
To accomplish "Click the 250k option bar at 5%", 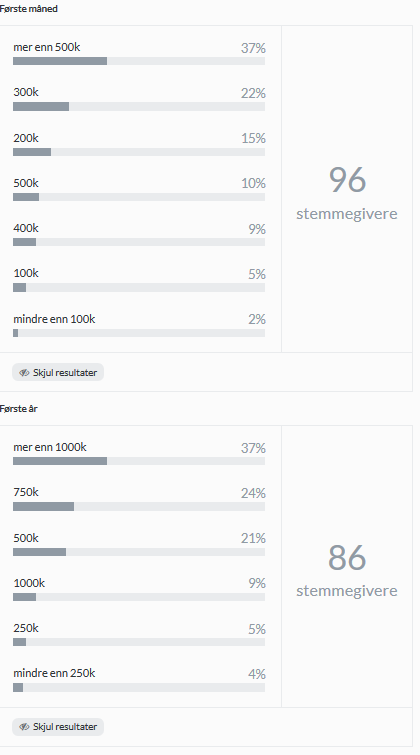I will click(x=139, y=642).
